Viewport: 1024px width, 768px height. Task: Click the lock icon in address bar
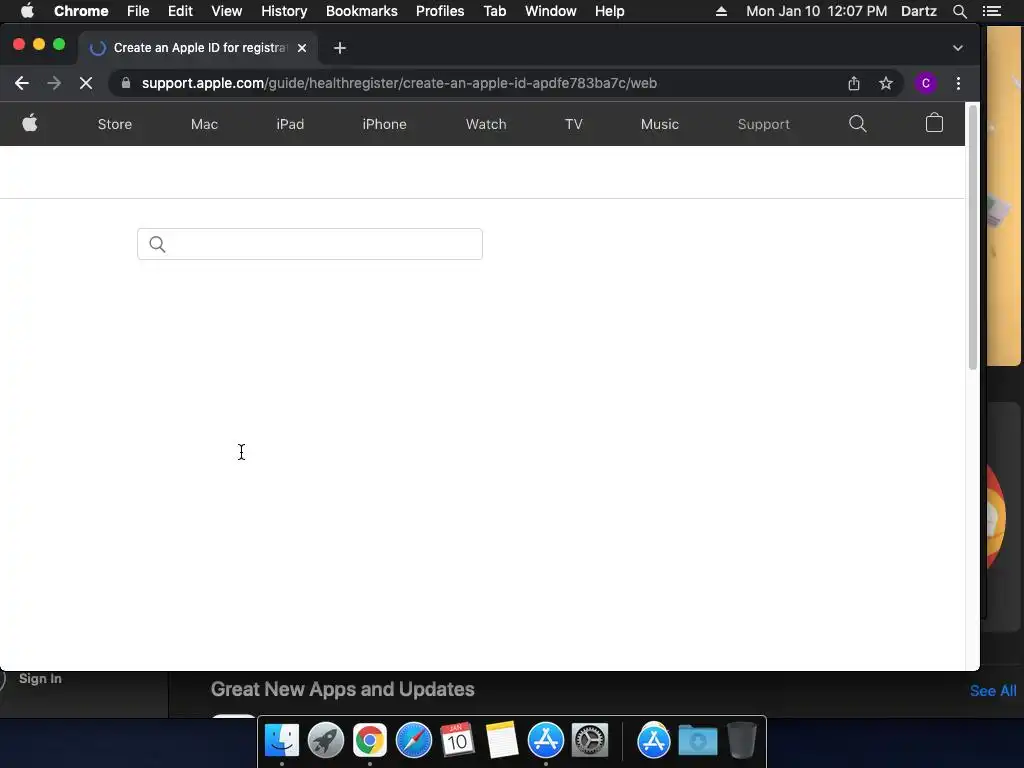(126, 83)
